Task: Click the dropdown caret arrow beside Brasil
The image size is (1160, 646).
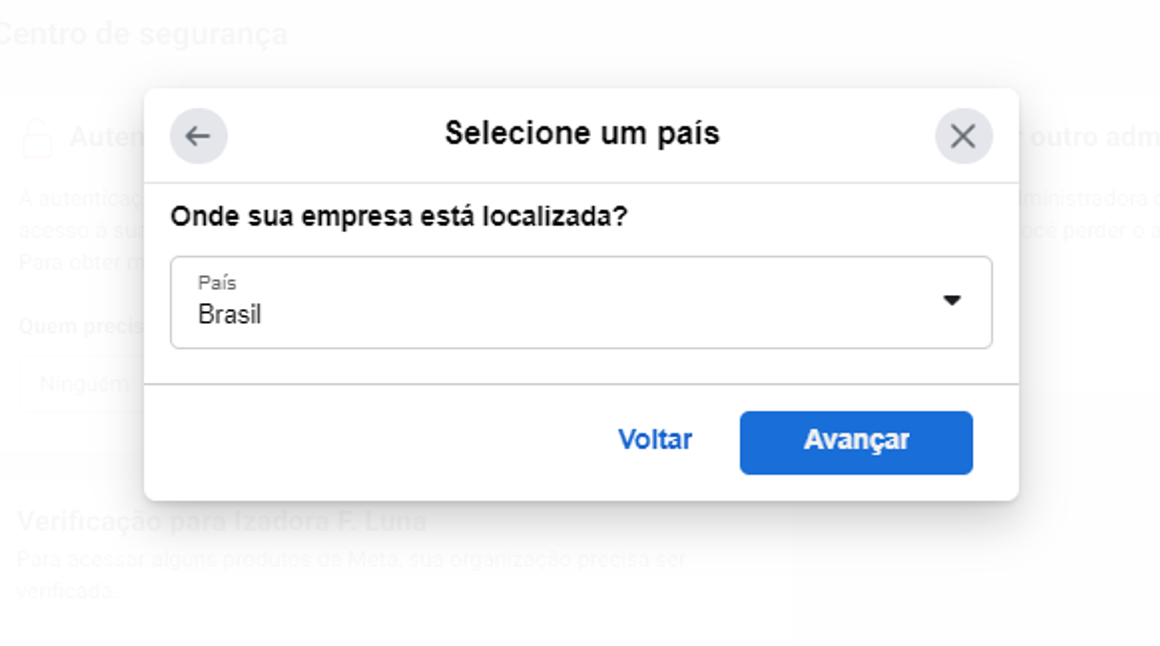Action: pyautogui.click(x=951, y=300)
